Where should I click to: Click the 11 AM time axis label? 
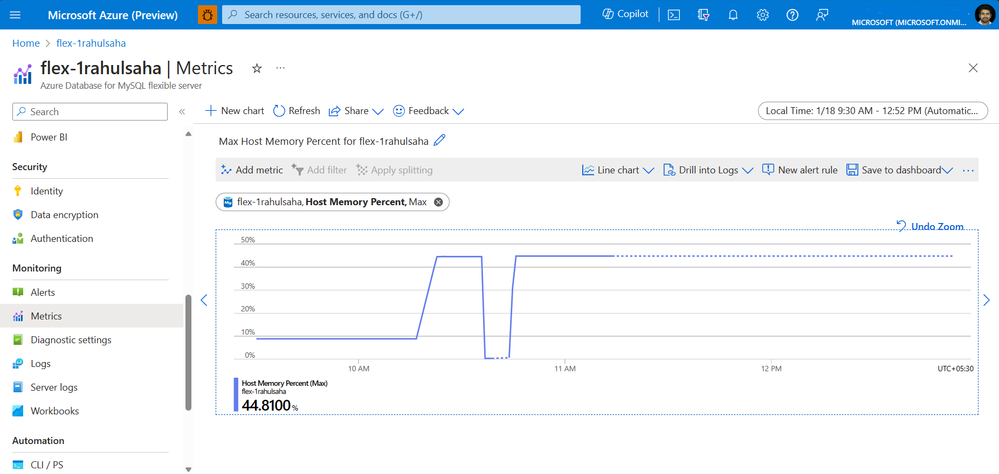(x=565, y=369)
